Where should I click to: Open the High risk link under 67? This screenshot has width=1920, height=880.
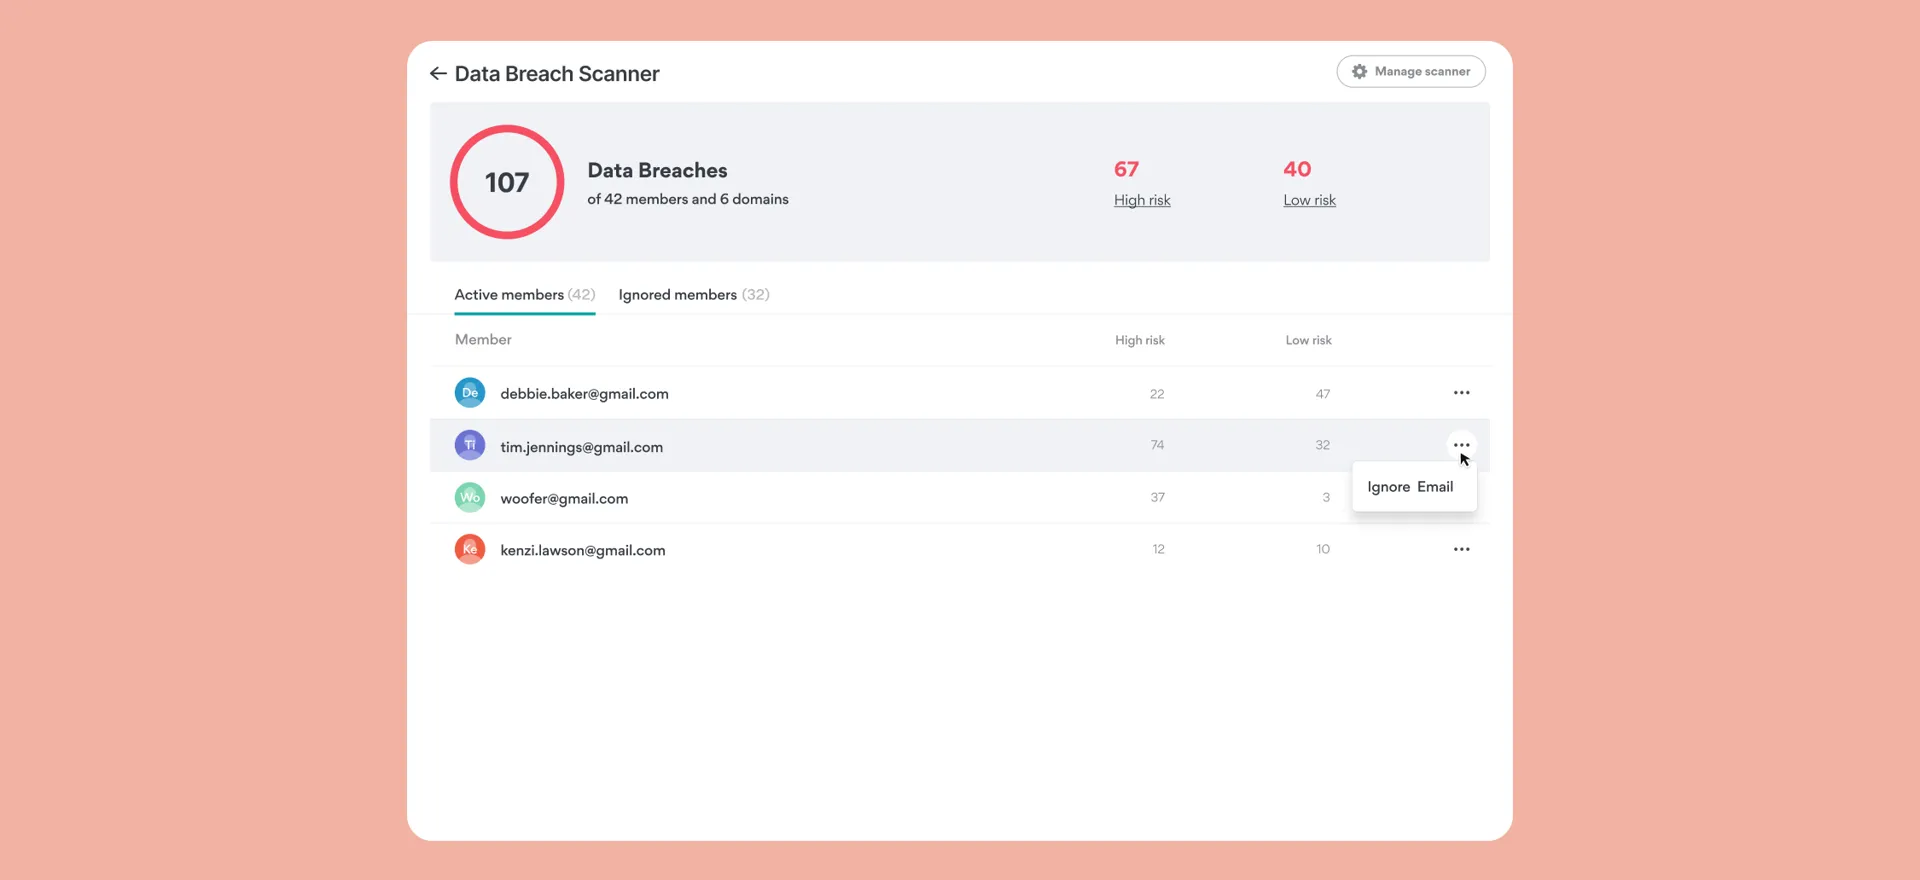tap(1142, 200)
